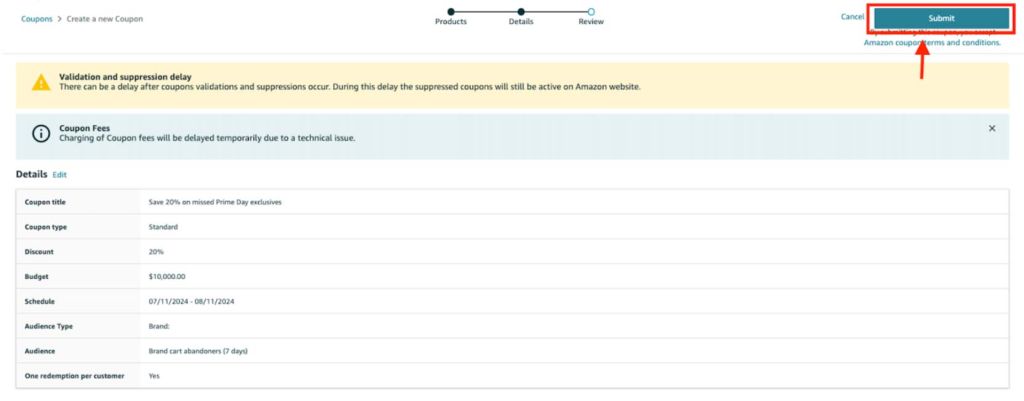The height and width of the screenshot is (401, 1024).
Task: Click the schedule '07/11/2024 - 08/11/2024'
Action: point(191,302)
